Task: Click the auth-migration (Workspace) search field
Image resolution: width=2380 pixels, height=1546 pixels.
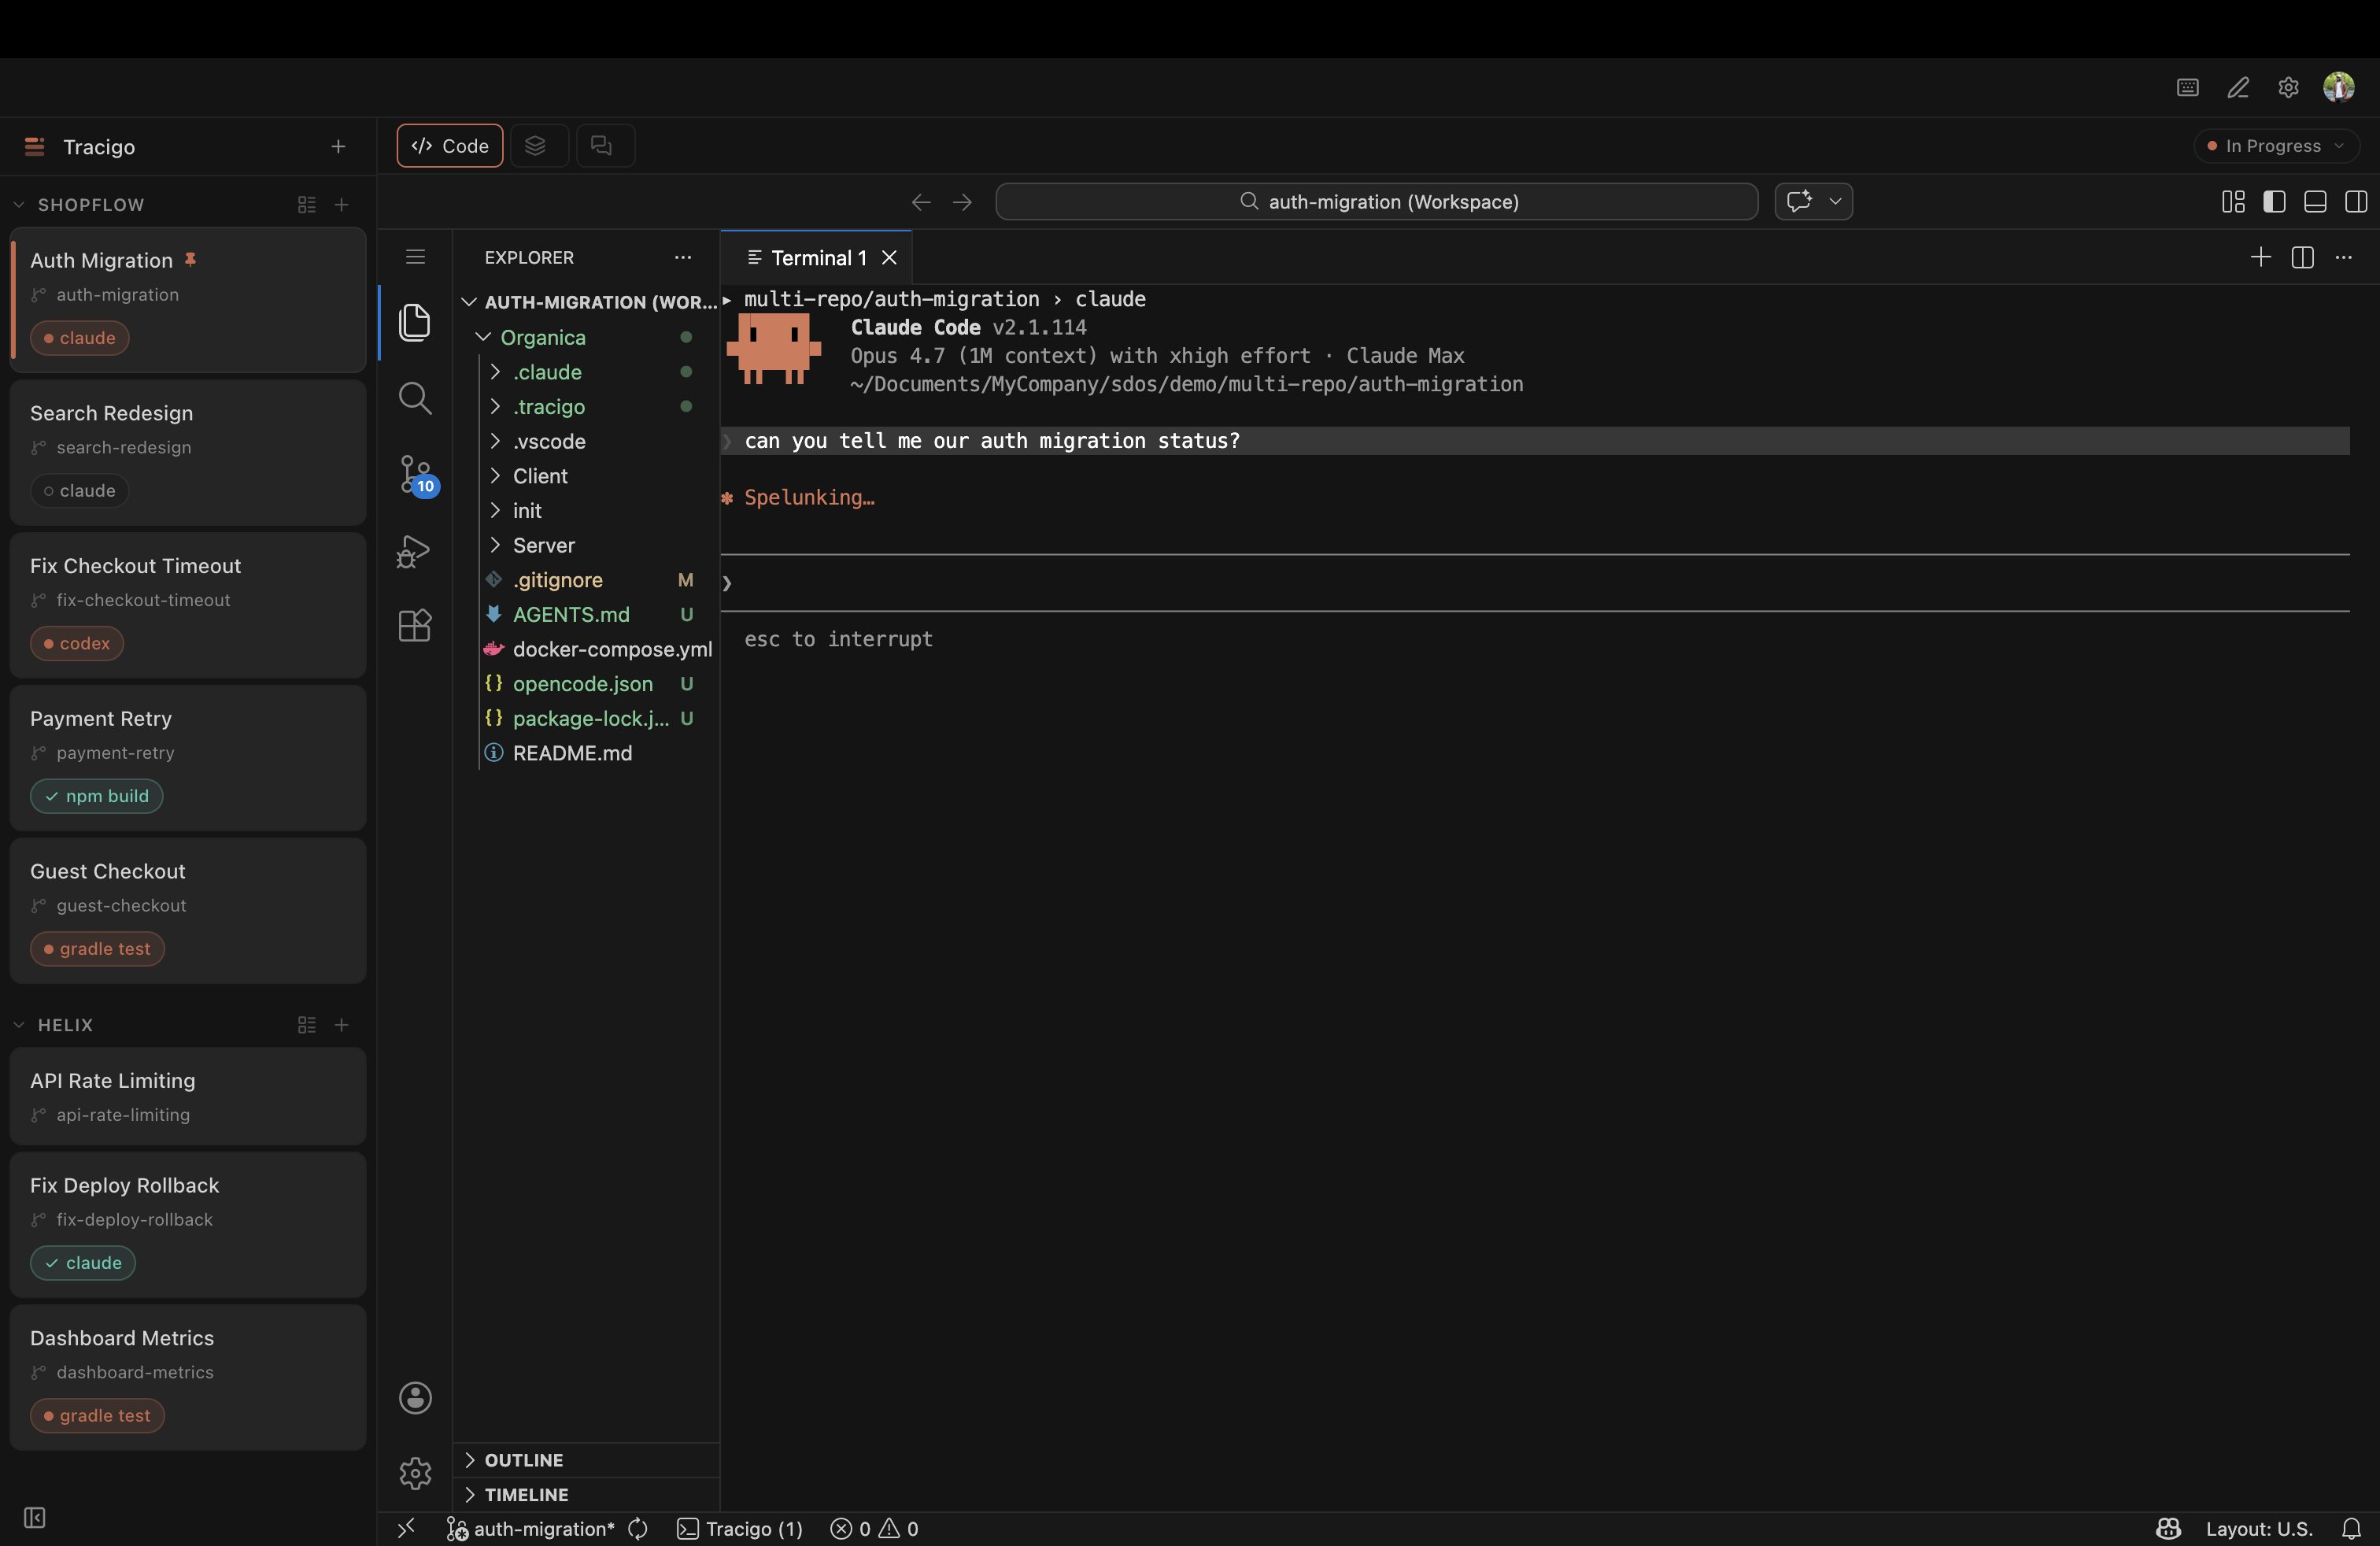Action: coord(1376,202)
